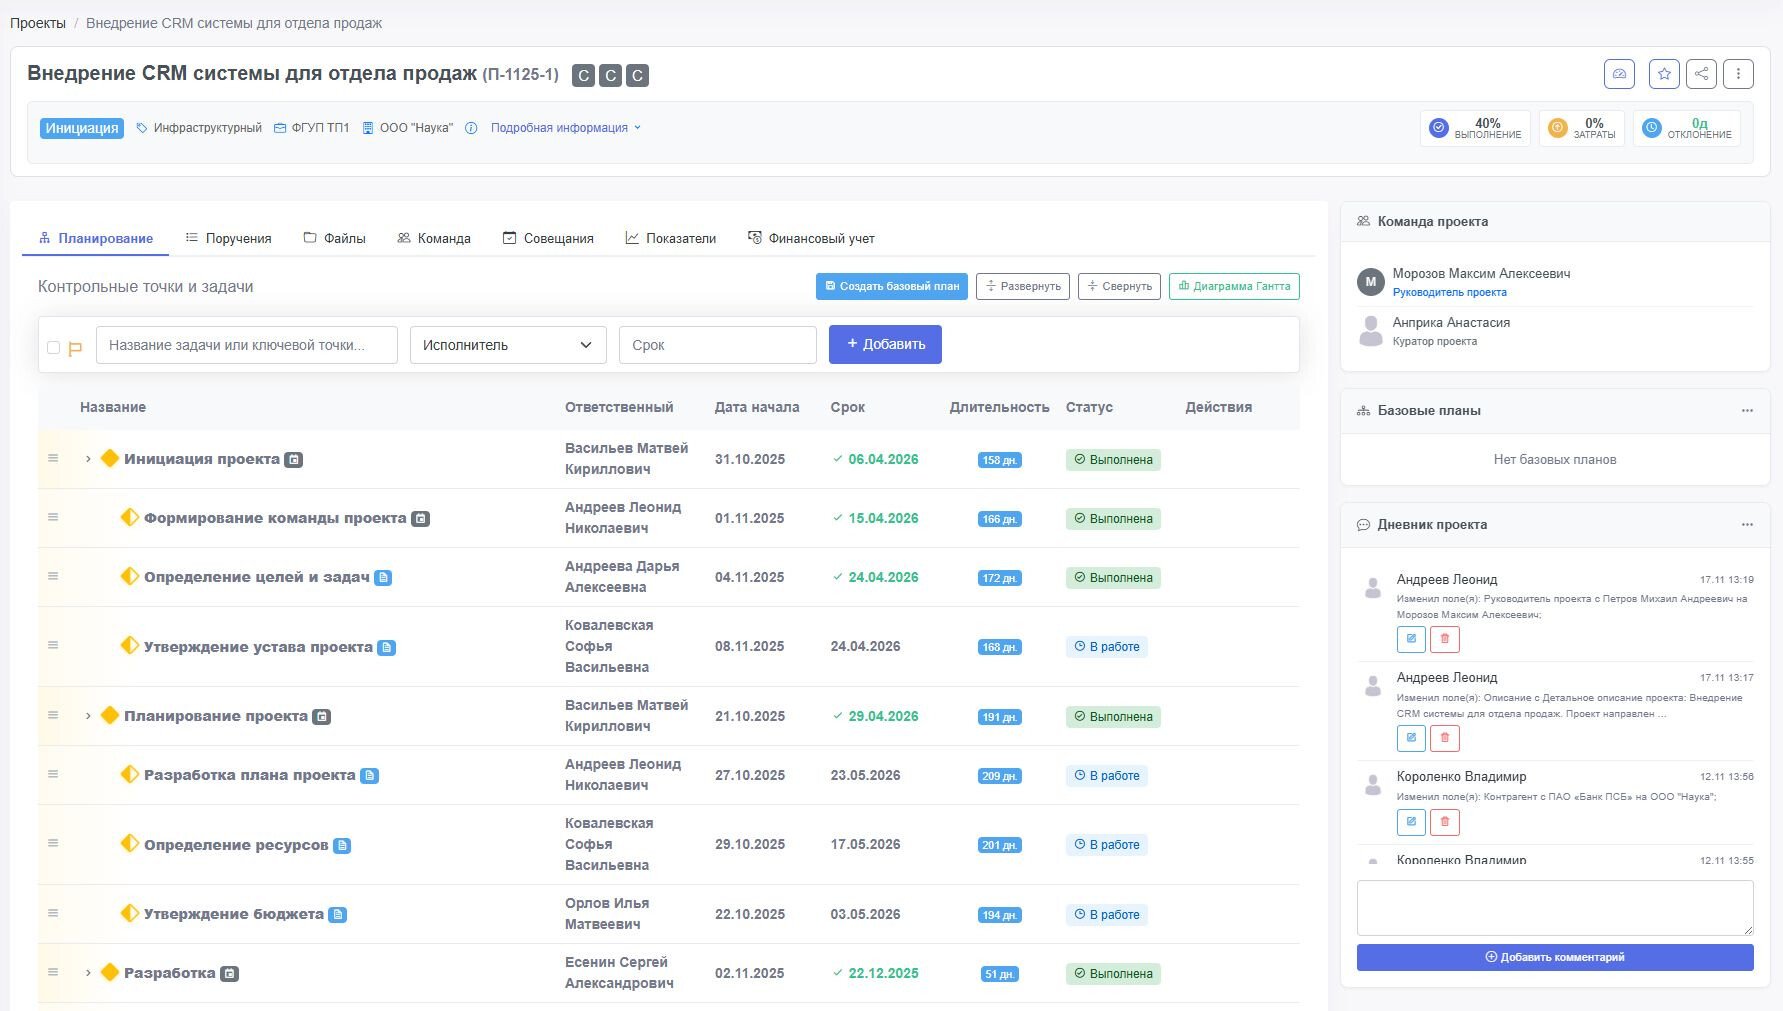The width and height of the screenshot is (1783, 1011).
Task: Switch to the Поручения tab
Action: [x=228, y=238]
